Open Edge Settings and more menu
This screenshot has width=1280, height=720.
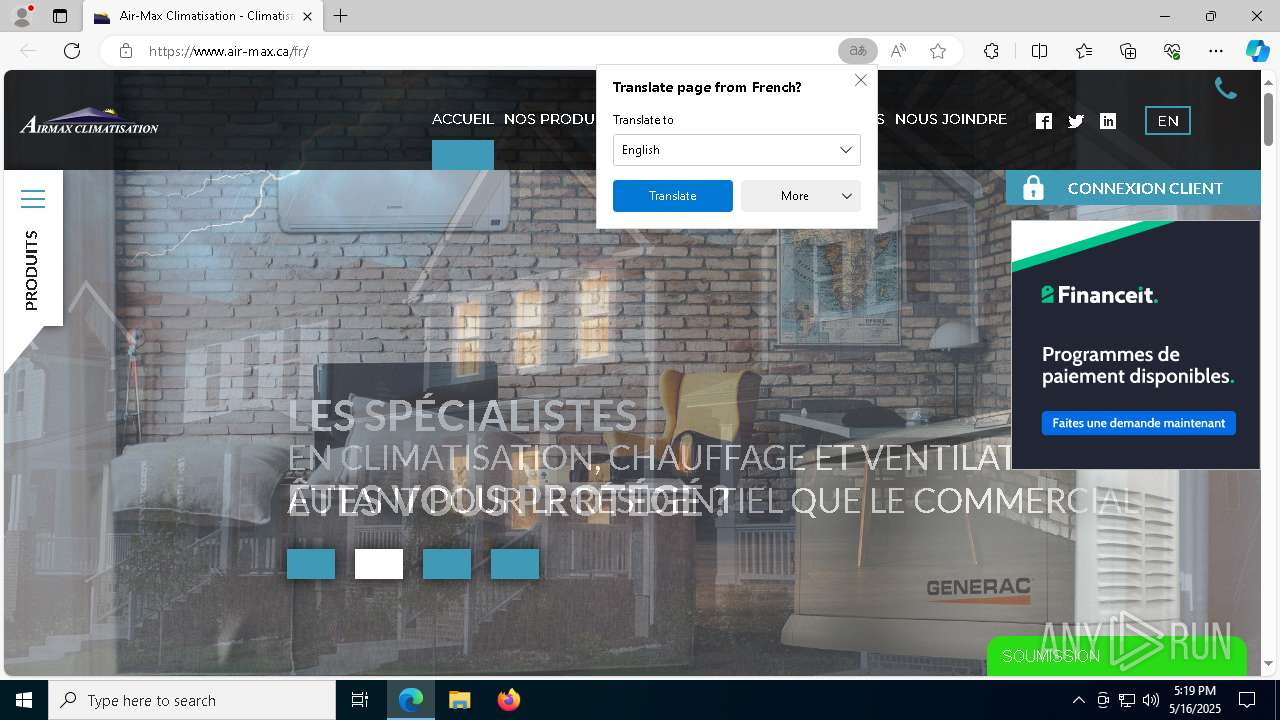click(1216, 51)
